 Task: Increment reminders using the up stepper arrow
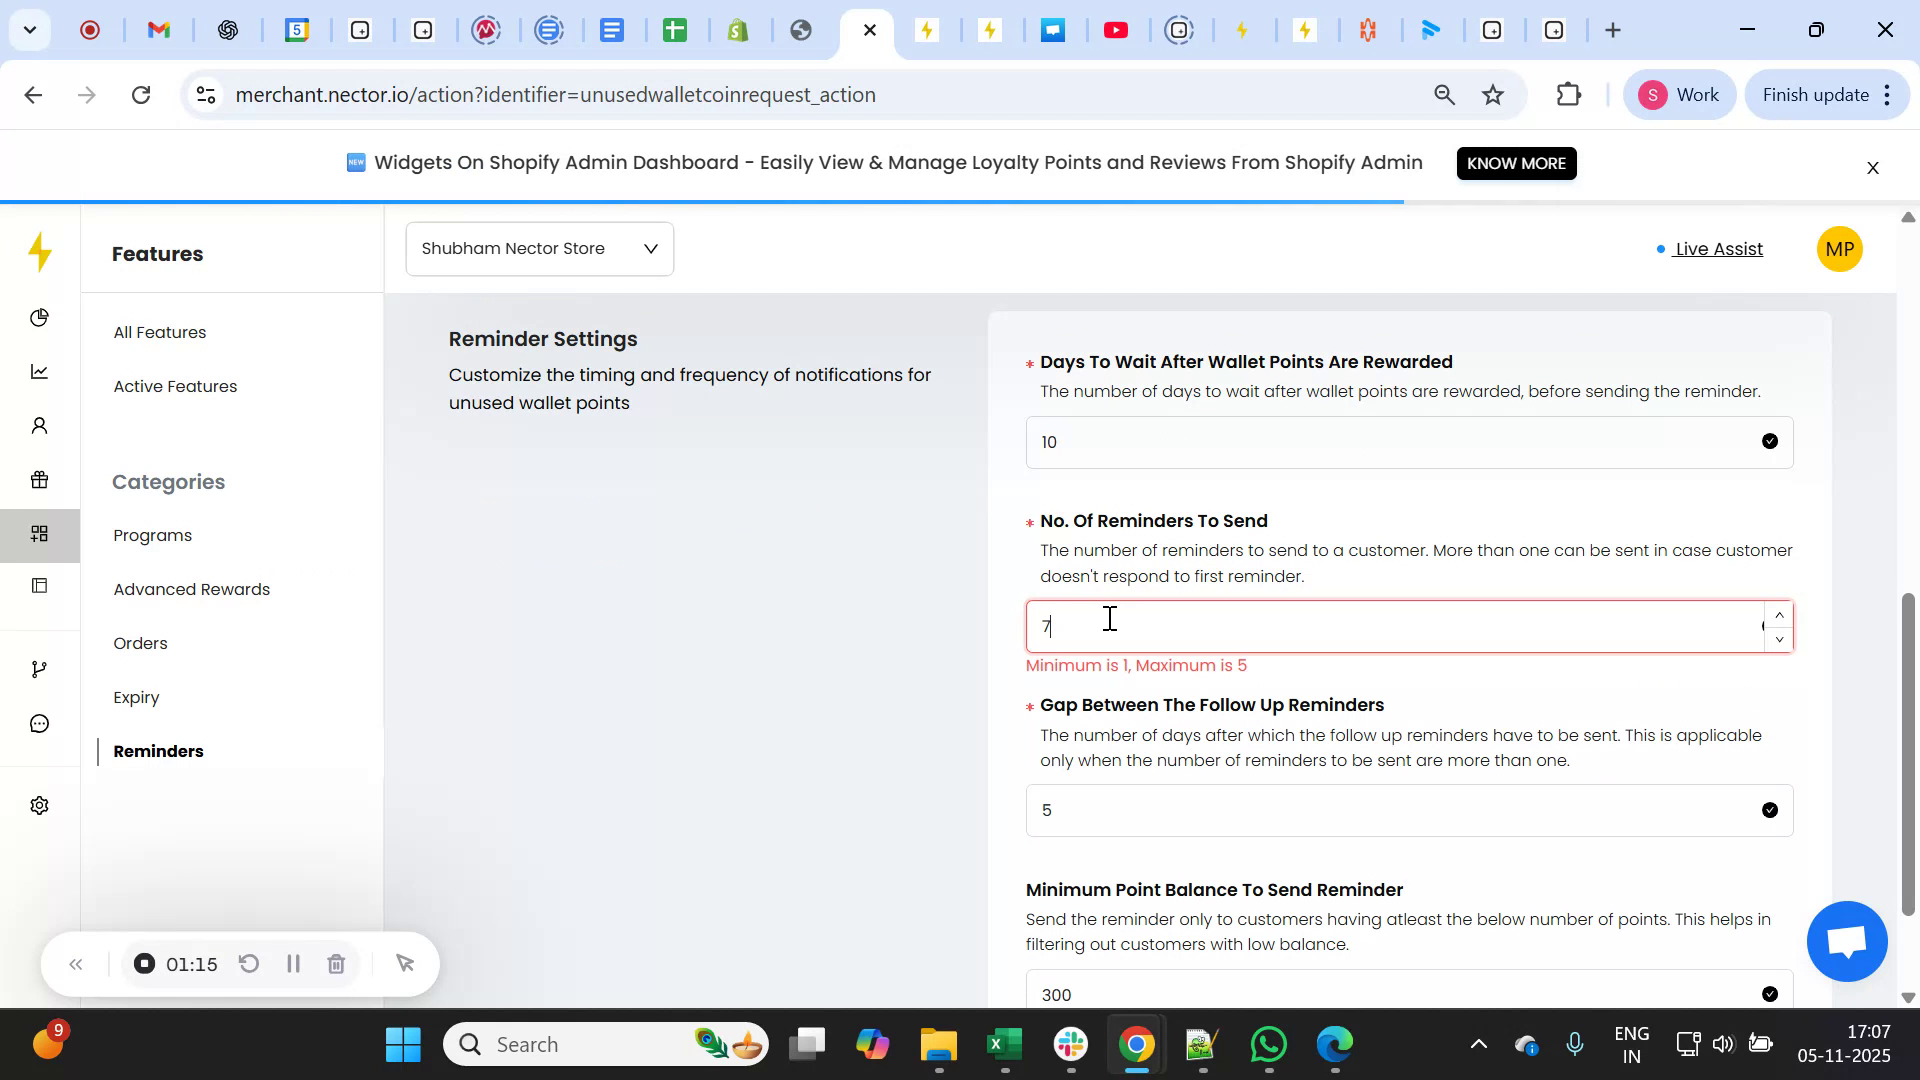pyautogui.click(x=1779, y=614)
